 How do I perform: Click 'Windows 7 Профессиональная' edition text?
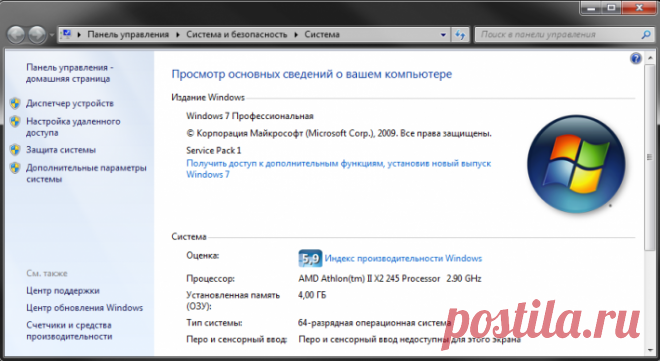[x=250, y=116]
